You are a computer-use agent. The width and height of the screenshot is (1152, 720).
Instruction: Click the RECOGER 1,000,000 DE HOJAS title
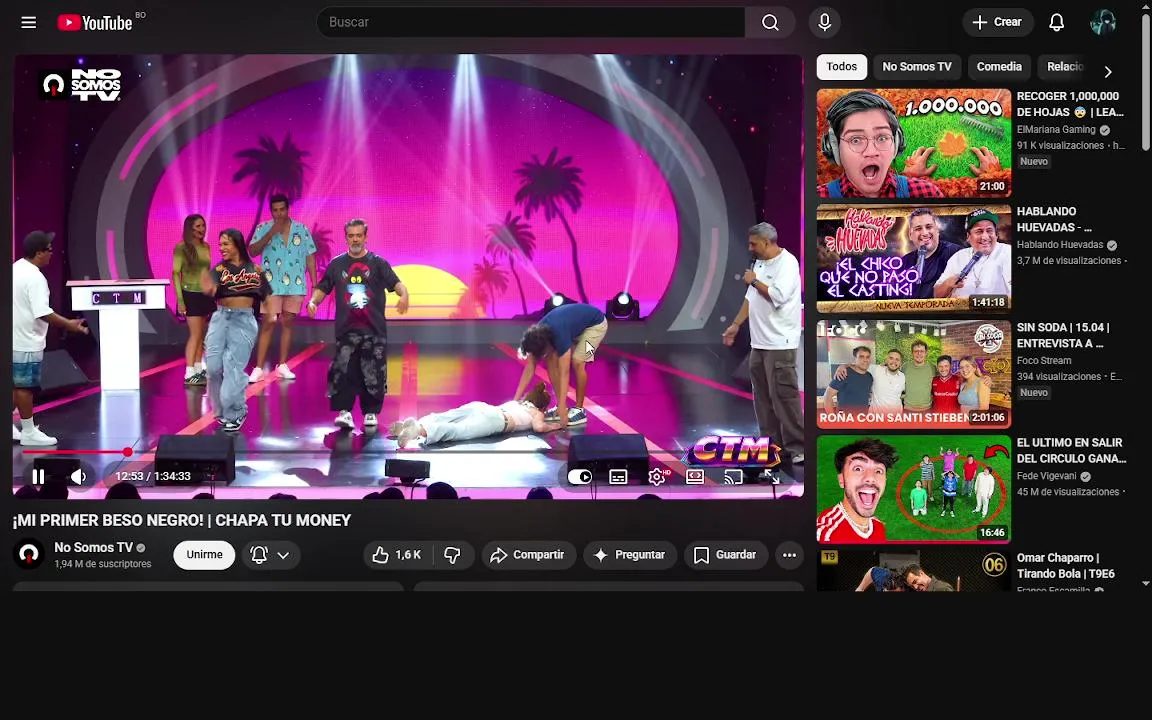coord(1070,104)
